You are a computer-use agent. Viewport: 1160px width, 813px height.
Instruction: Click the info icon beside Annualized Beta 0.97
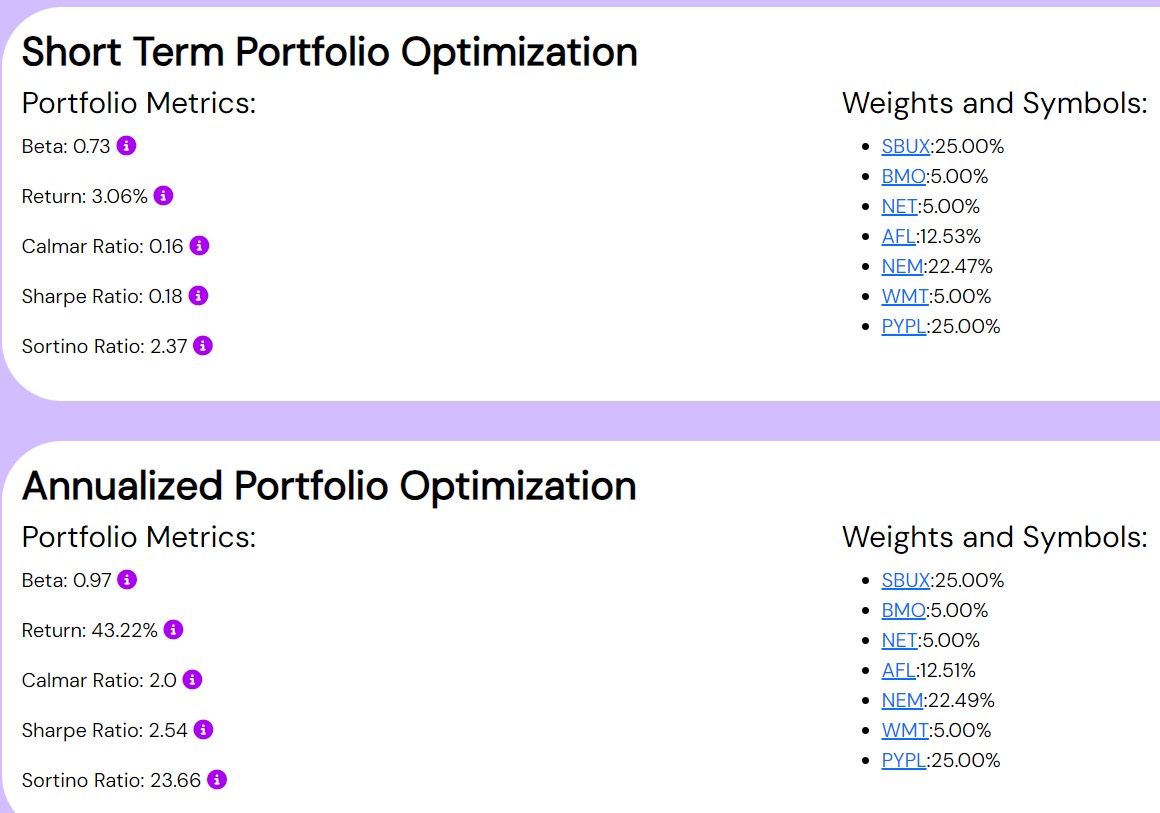(x=127, y=580)
